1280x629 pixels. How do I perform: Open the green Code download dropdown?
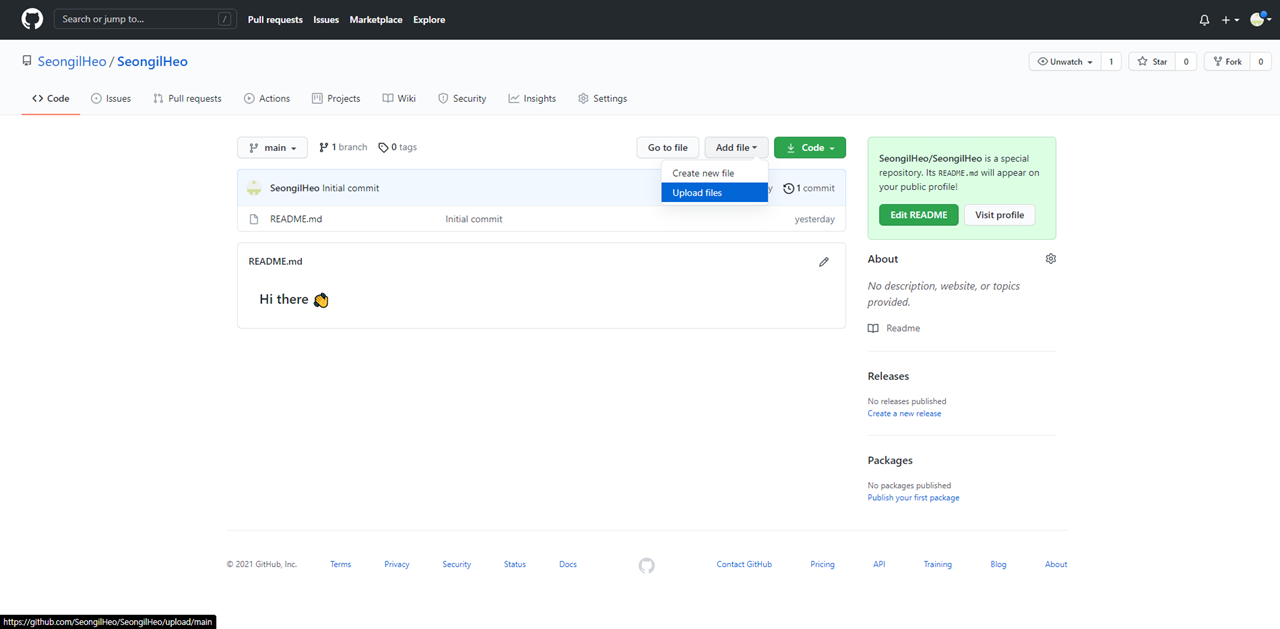(x=810, y=148)
